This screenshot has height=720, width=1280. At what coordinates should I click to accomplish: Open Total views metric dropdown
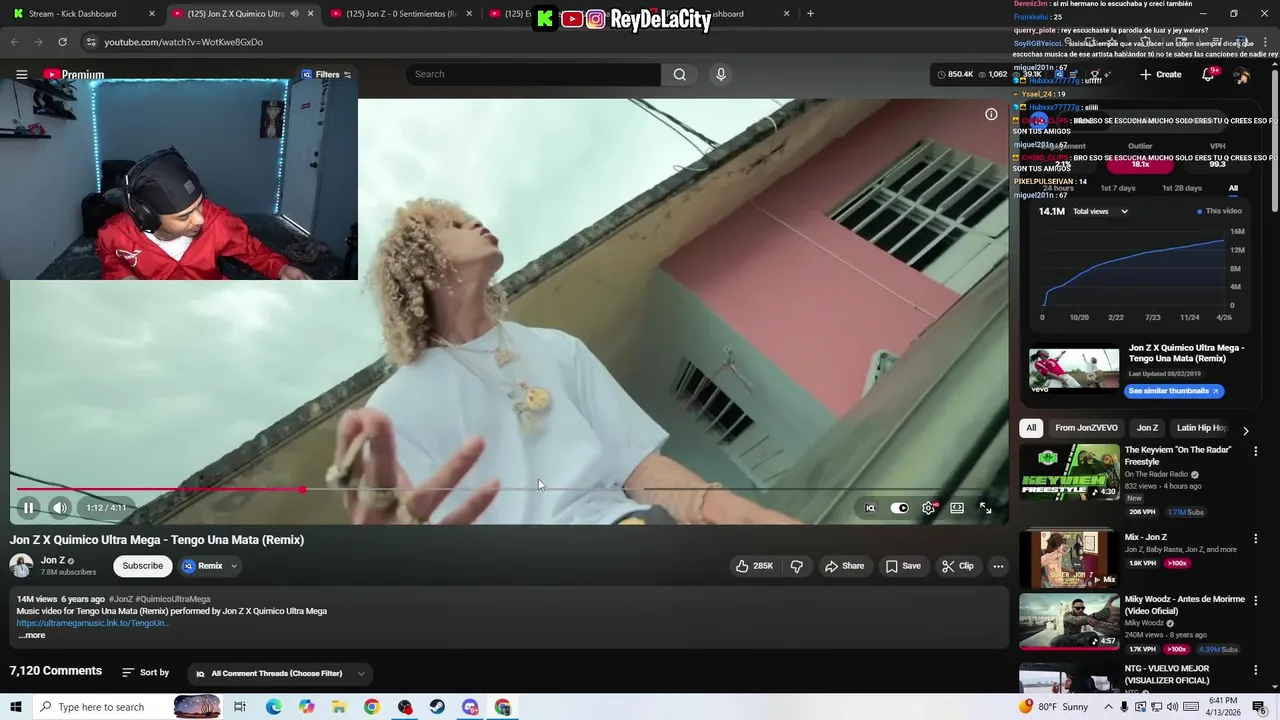[x=1100, y=212]
